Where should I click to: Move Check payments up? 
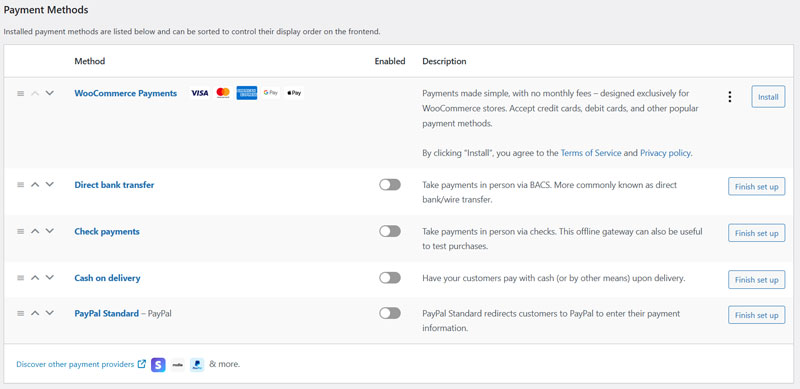tap(35, 231)
